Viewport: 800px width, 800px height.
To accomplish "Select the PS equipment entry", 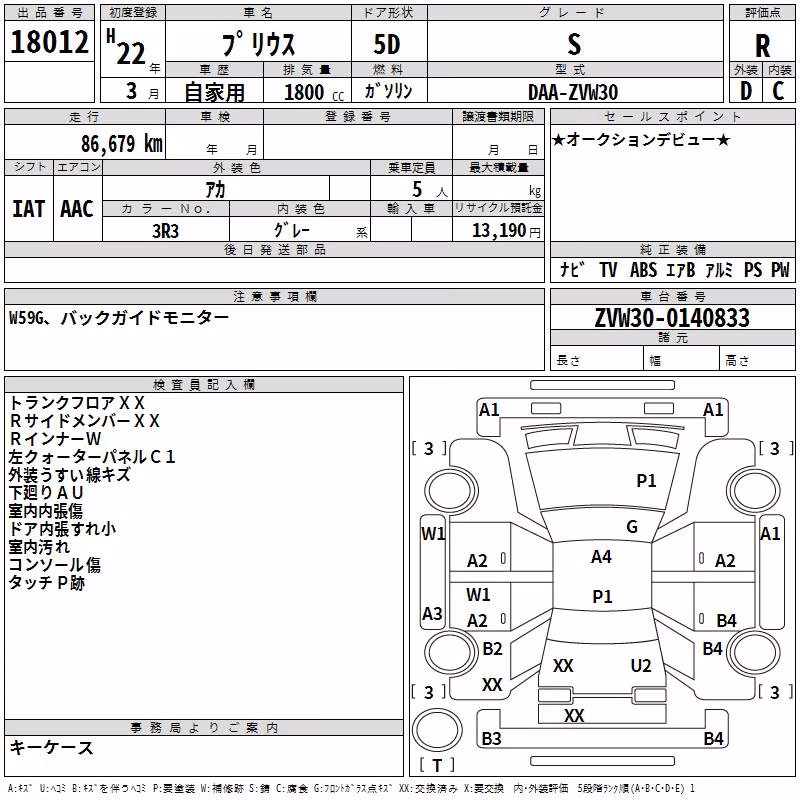I will click(753, 269).
